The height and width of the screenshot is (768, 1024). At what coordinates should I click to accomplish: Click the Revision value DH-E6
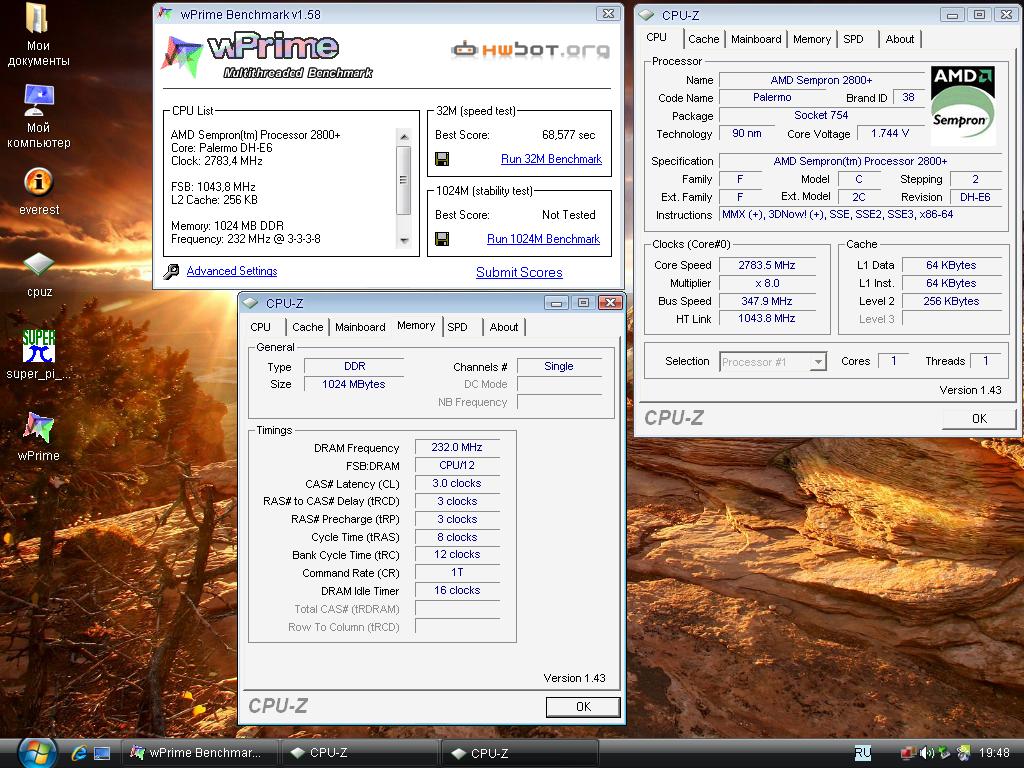[975, 197]
